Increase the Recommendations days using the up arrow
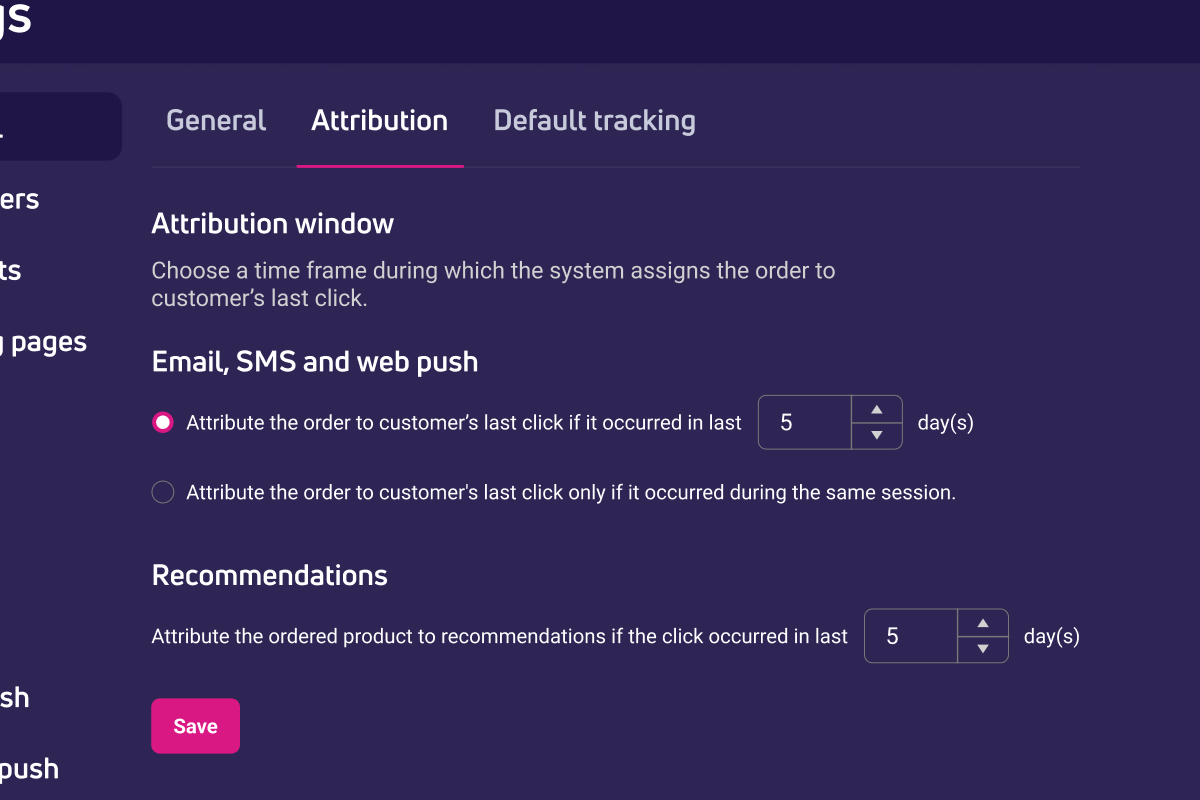Image resolution: width=1200 pixels, height=800 pixels. [x=983, y=621]
